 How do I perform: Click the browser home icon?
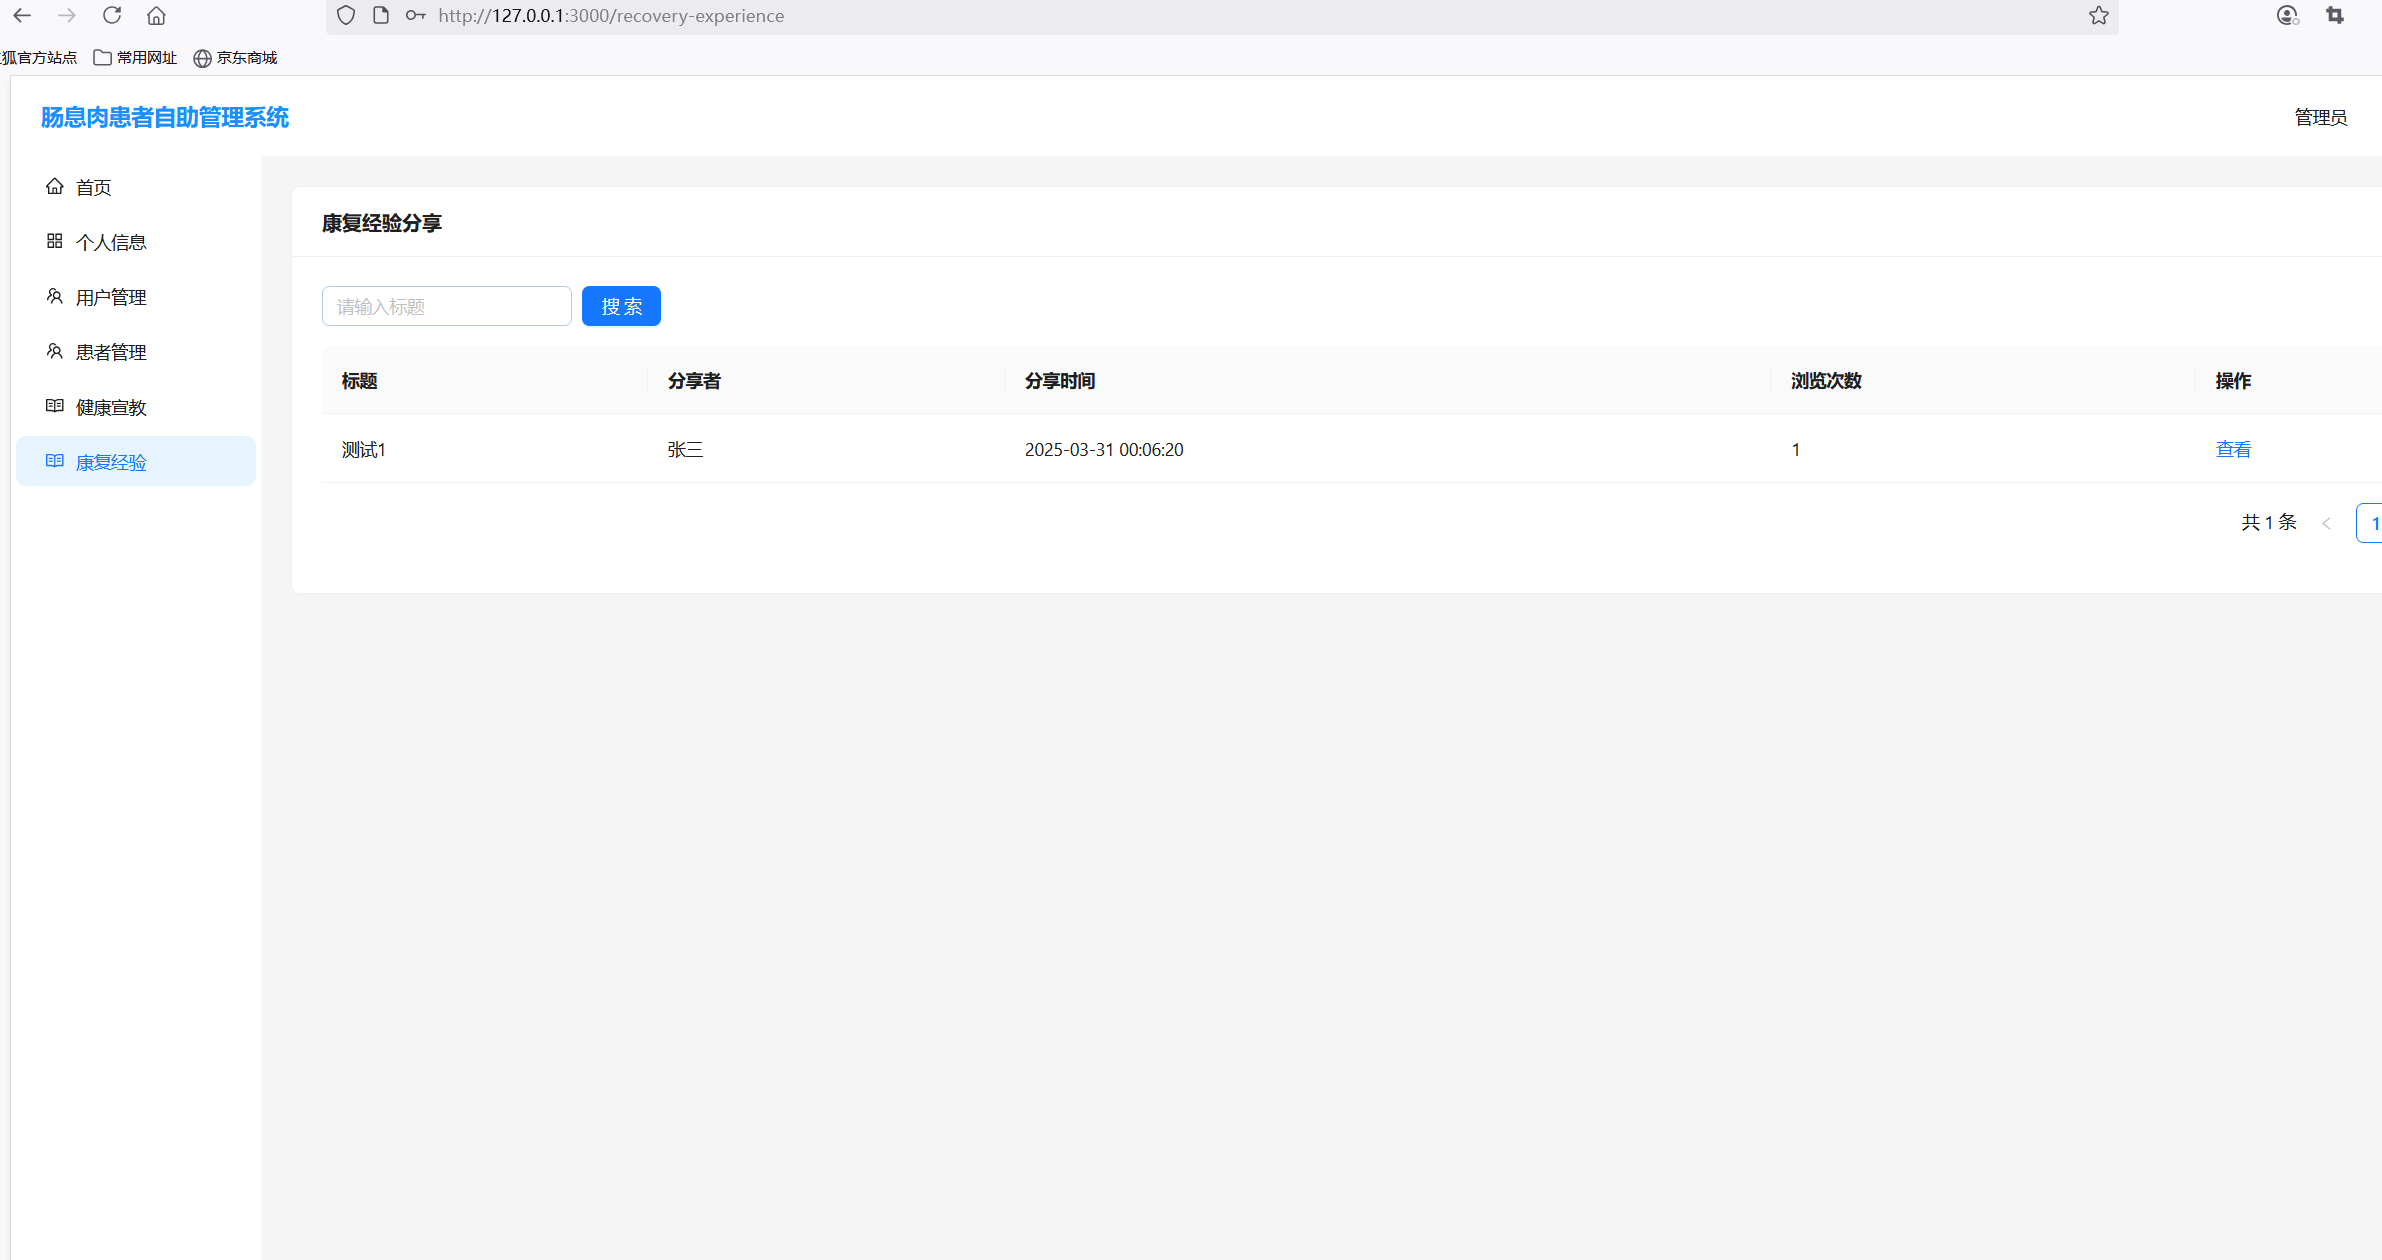[x=156, y=15]
